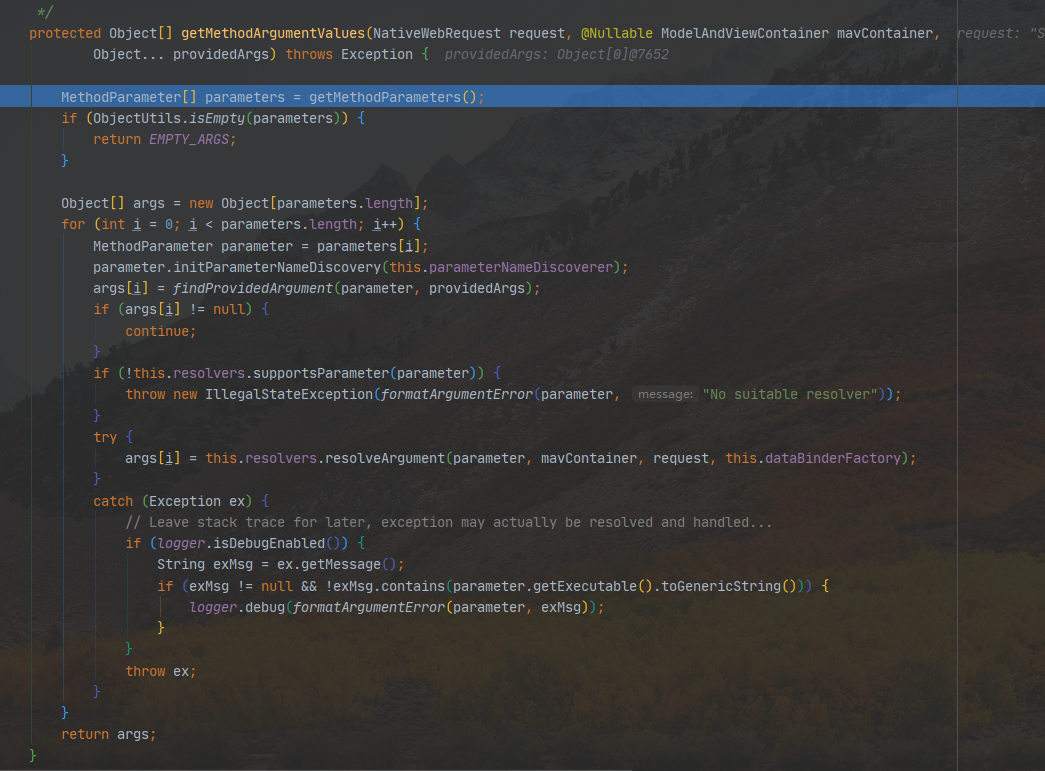1045x771 pixels.
Task: Click the IllegalStateException class name
Action: pyautogui.click(x=289, y=394)
